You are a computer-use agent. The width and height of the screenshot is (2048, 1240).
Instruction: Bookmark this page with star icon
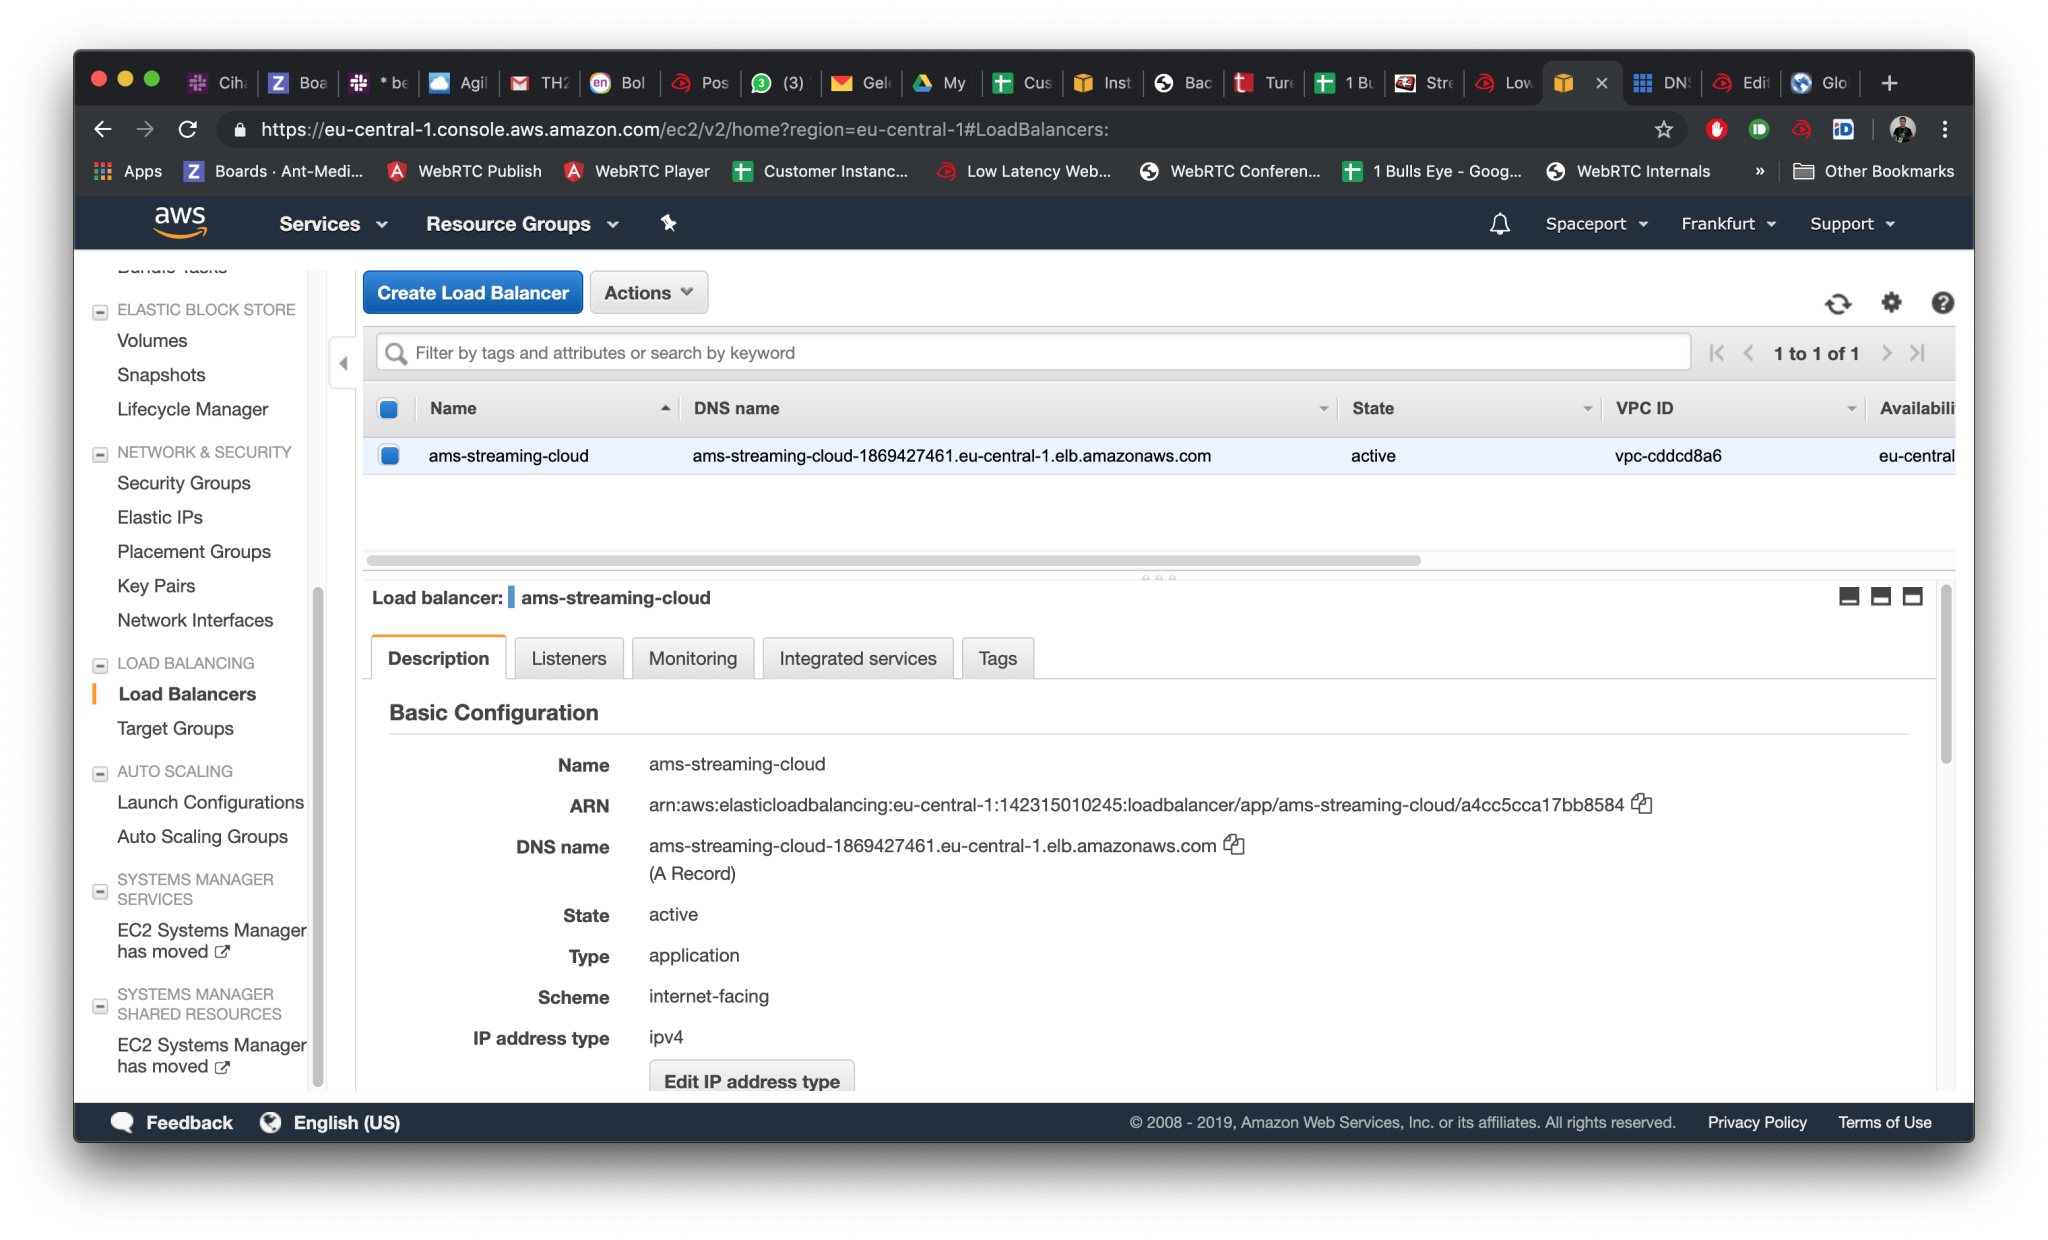click(1663, 129)
